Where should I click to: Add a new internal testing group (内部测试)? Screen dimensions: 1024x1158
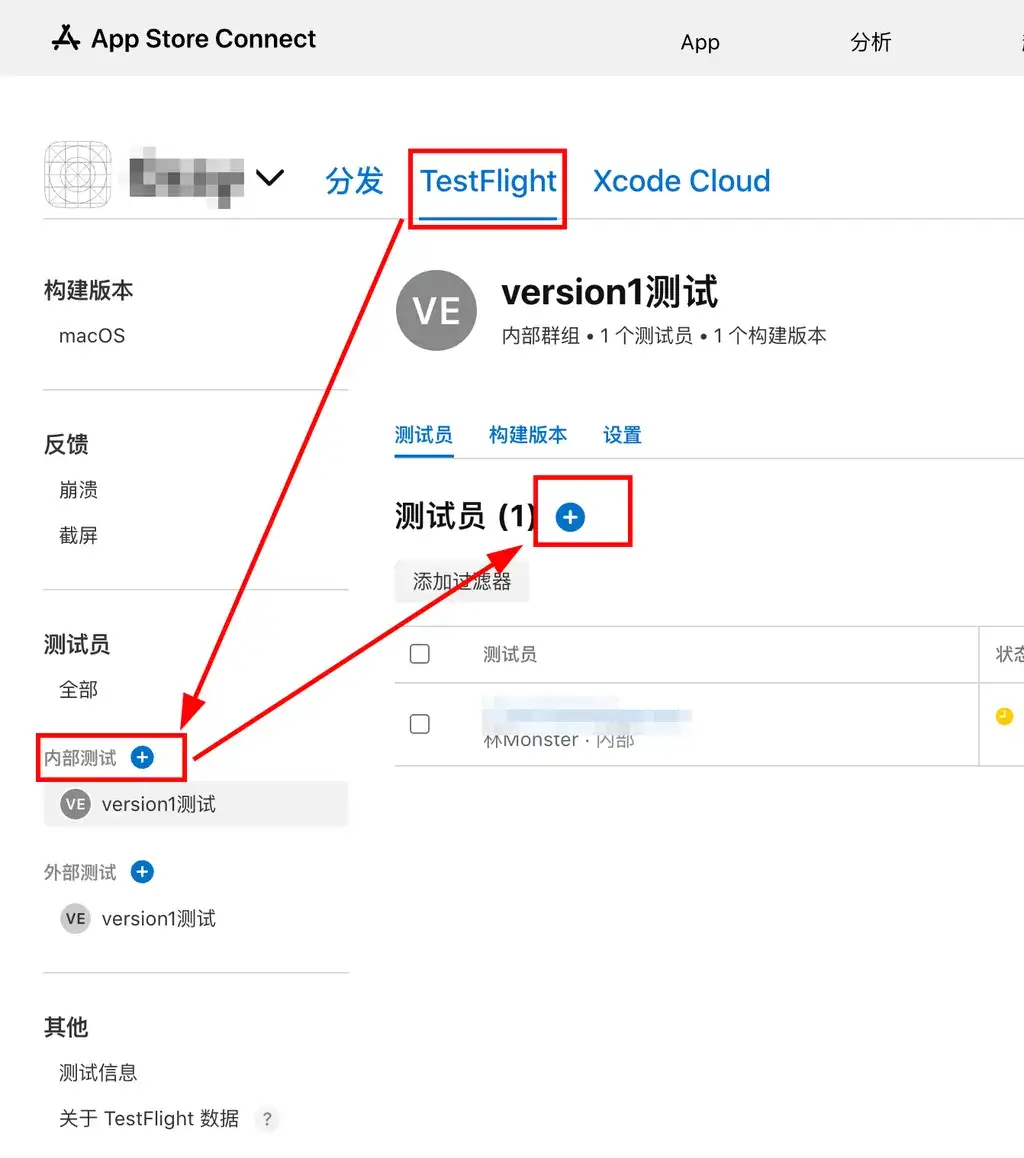pyautogui.click(x=142, y=757)
